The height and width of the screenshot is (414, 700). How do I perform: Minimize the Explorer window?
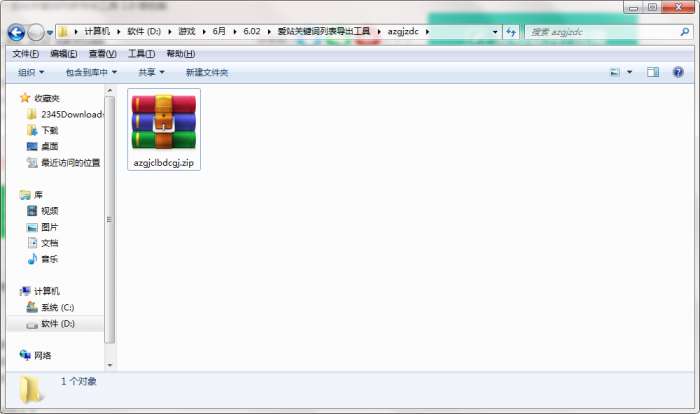pos(633,8)
